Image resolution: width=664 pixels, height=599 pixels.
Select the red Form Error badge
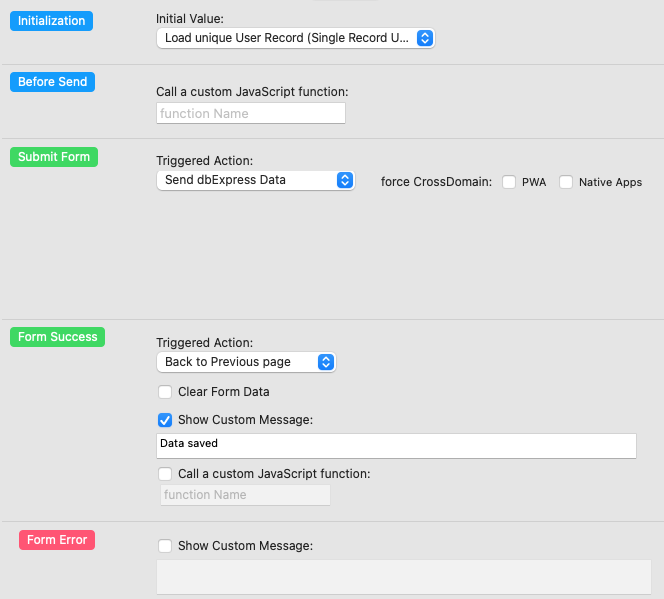57,540
